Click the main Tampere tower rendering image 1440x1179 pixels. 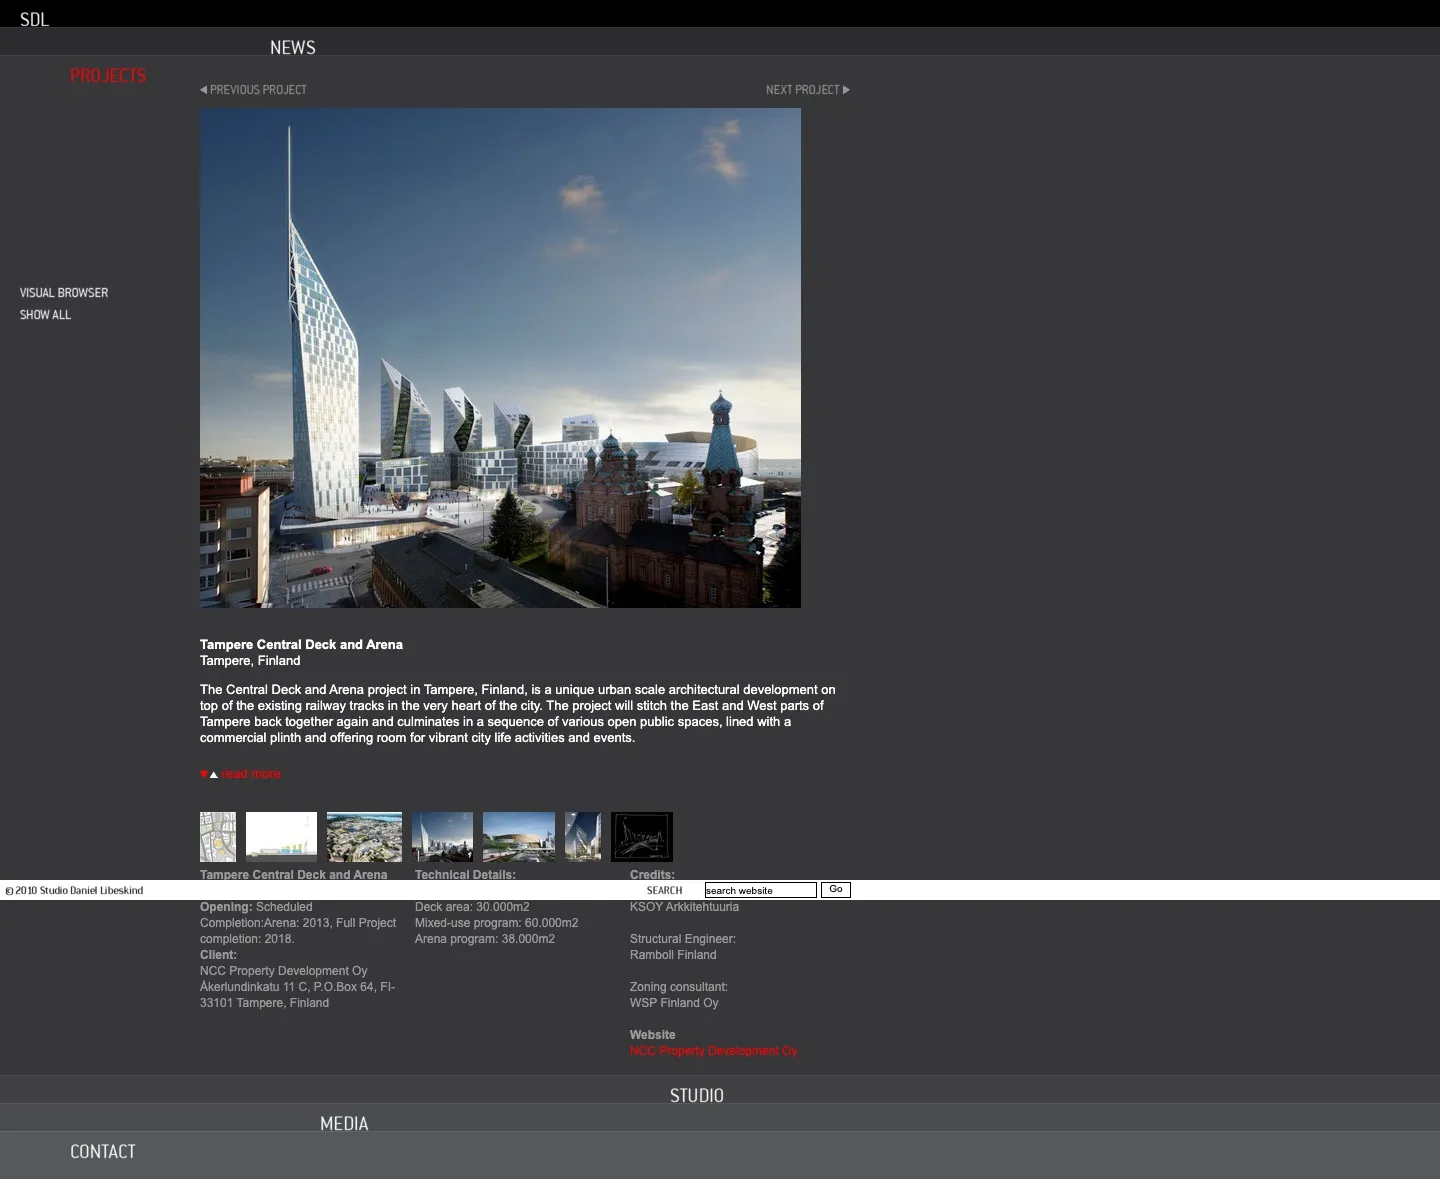(x=500, y=358)
